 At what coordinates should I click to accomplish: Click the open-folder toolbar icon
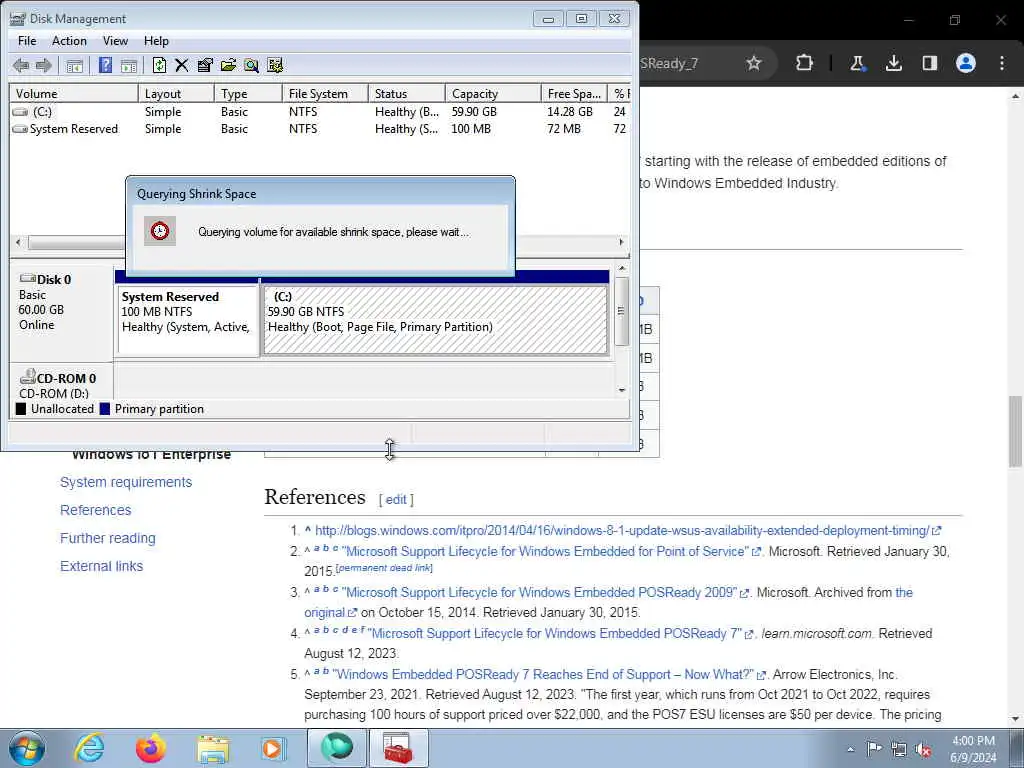coord(228,65)
